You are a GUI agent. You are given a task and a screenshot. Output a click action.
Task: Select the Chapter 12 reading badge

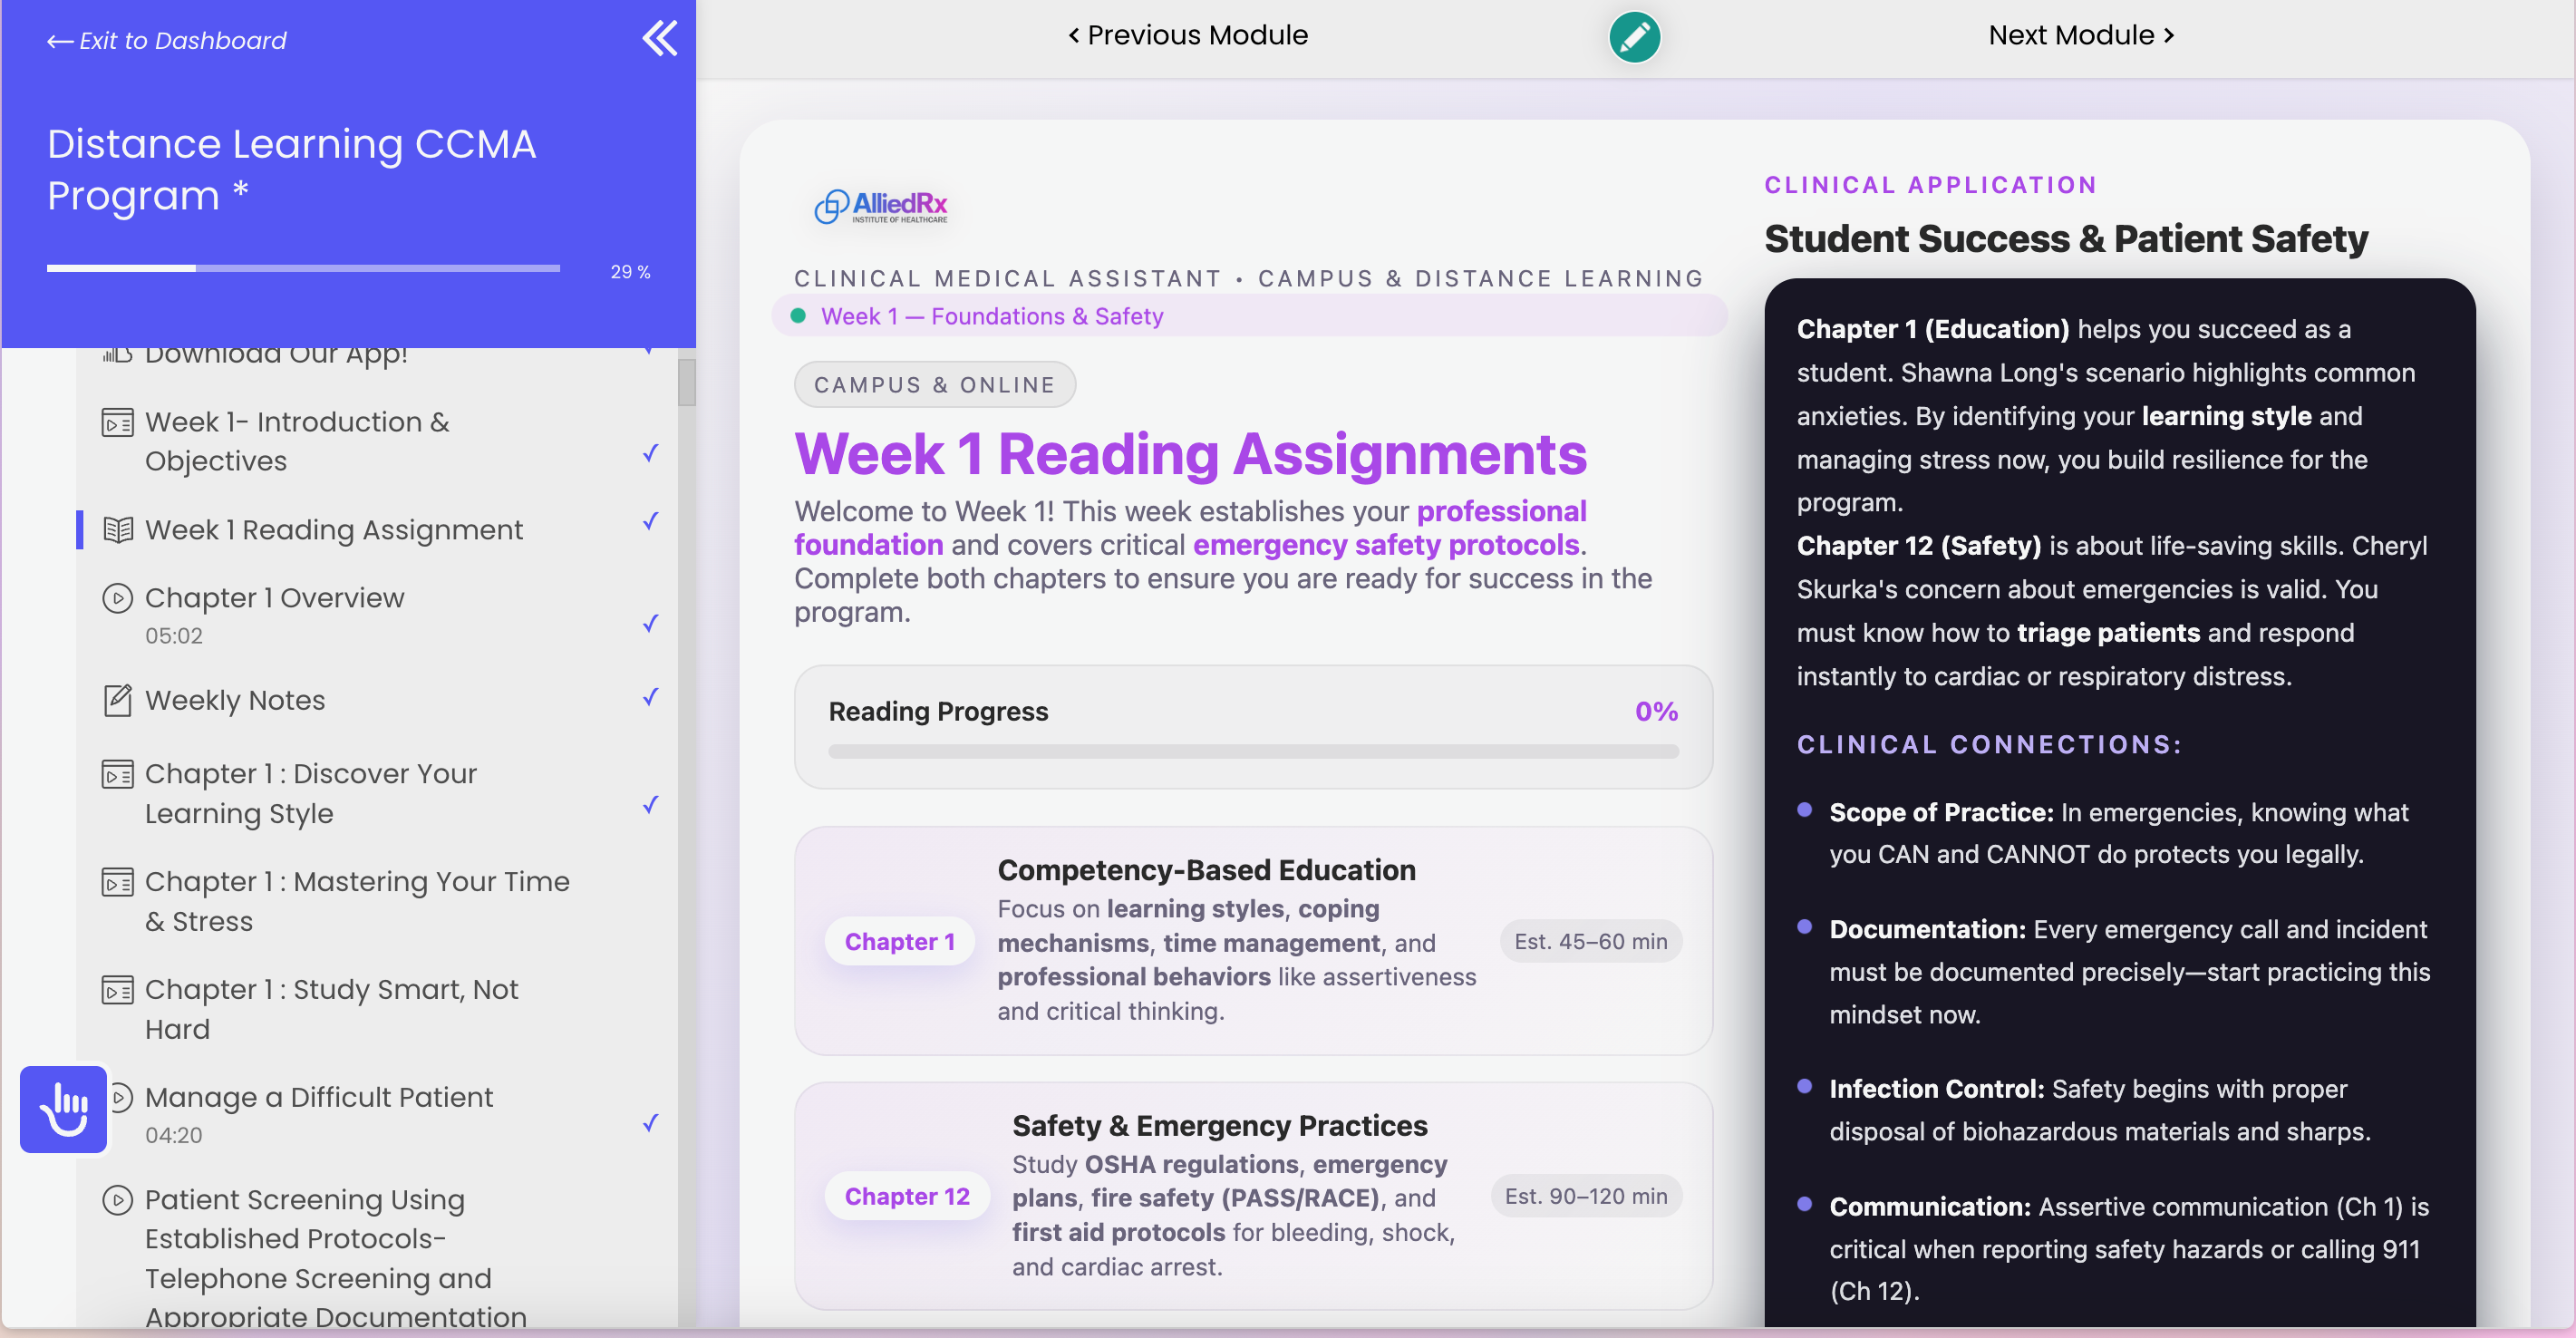coord(906,1197)
